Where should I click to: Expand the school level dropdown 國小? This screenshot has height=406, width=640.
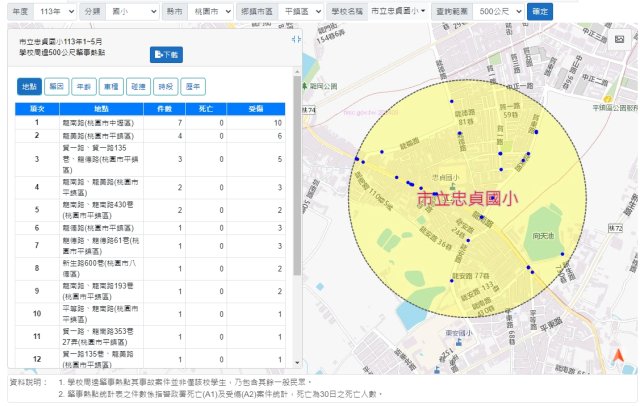coord(132,10)
